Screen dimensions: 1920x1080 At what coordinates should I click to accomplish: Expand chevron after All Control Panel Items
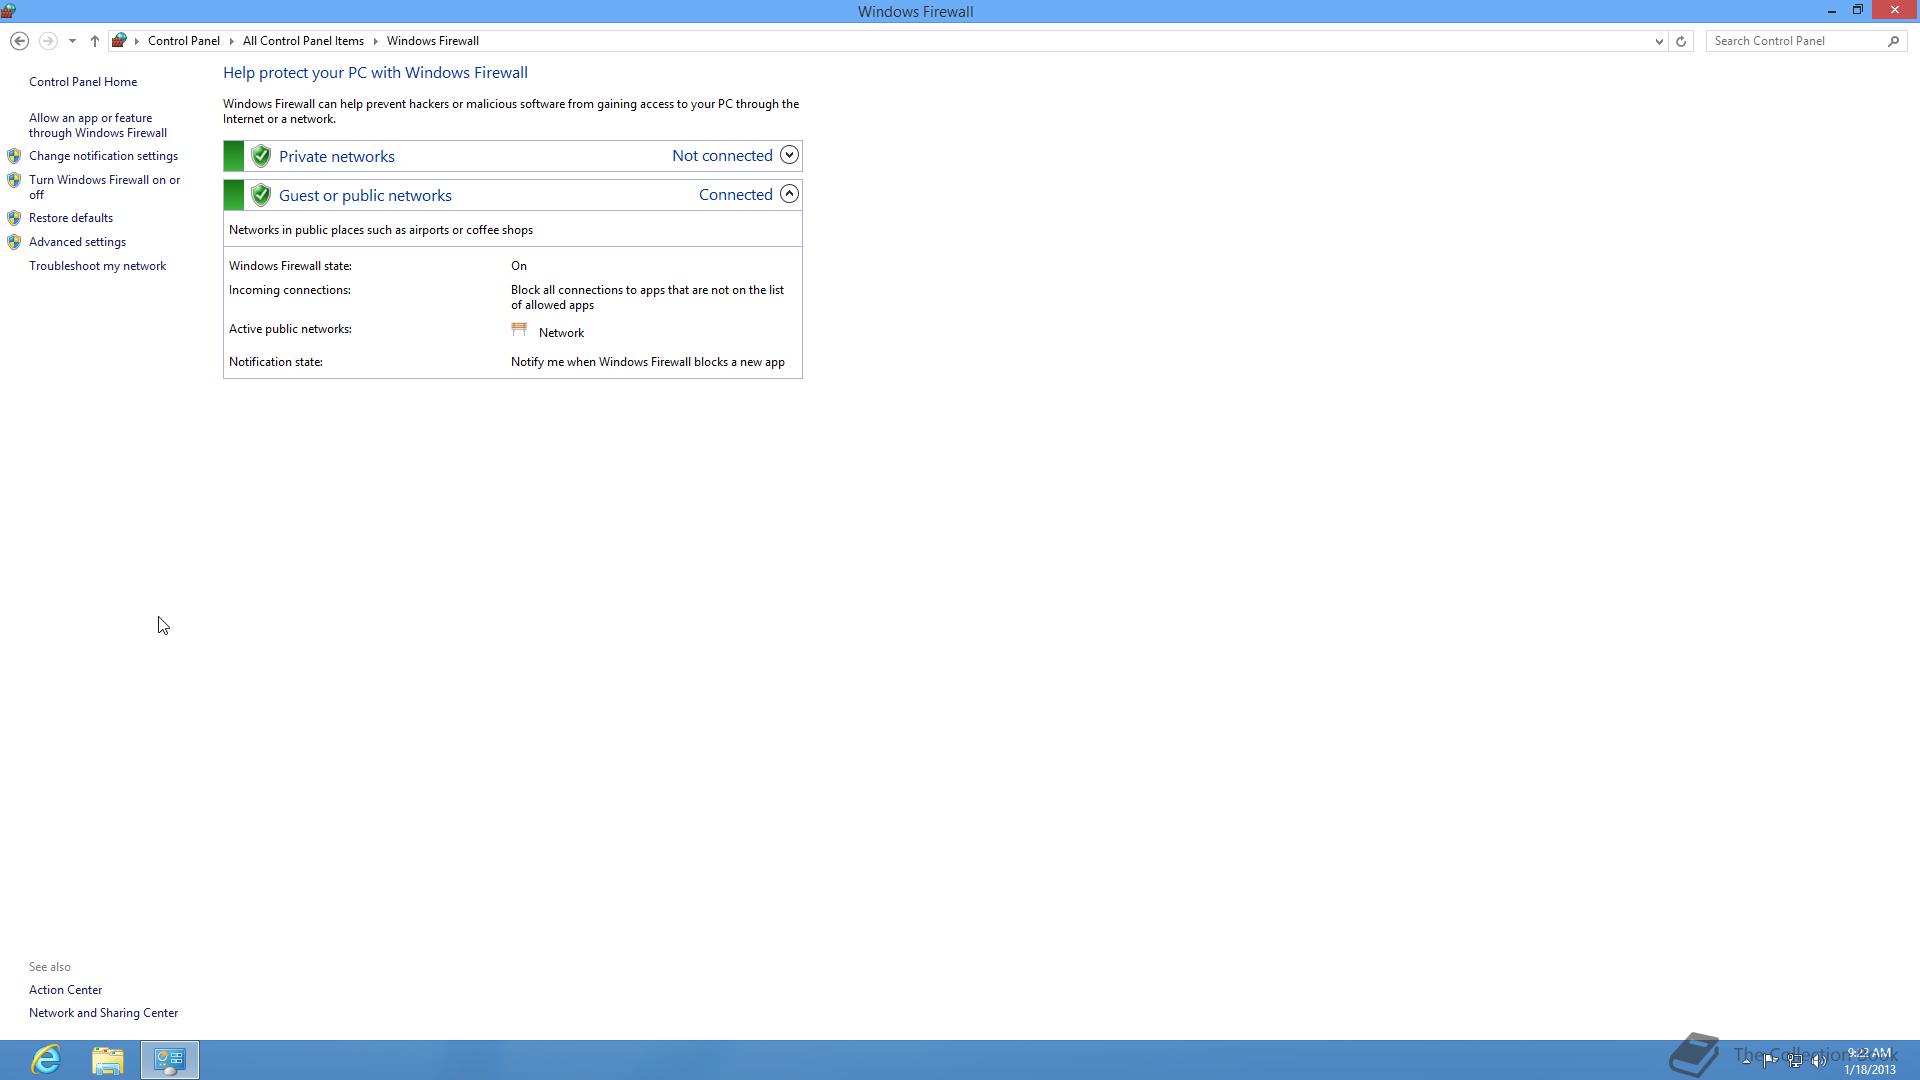pos(376,41)
